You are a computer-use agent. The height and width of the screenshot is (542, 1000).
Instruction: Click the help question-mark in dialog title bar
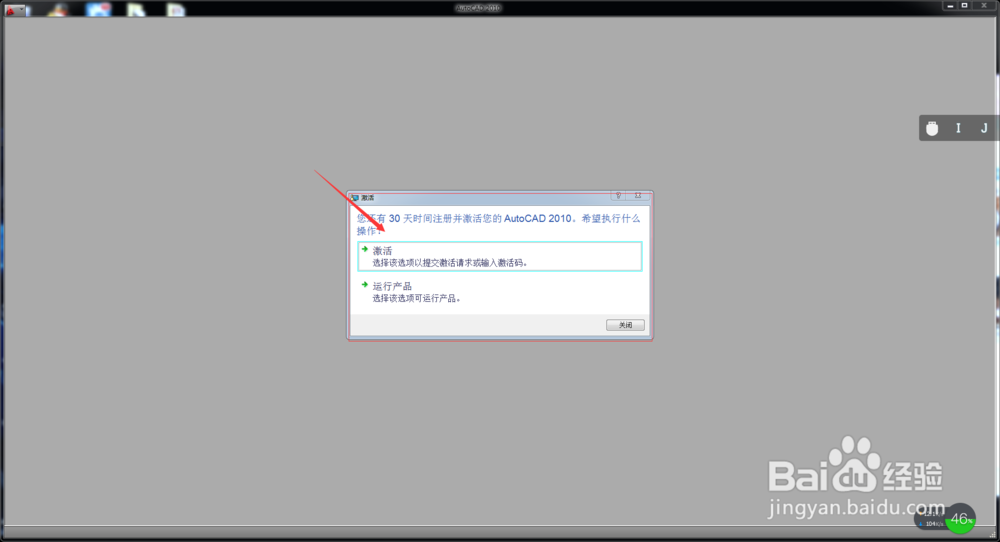click(618, 196)
